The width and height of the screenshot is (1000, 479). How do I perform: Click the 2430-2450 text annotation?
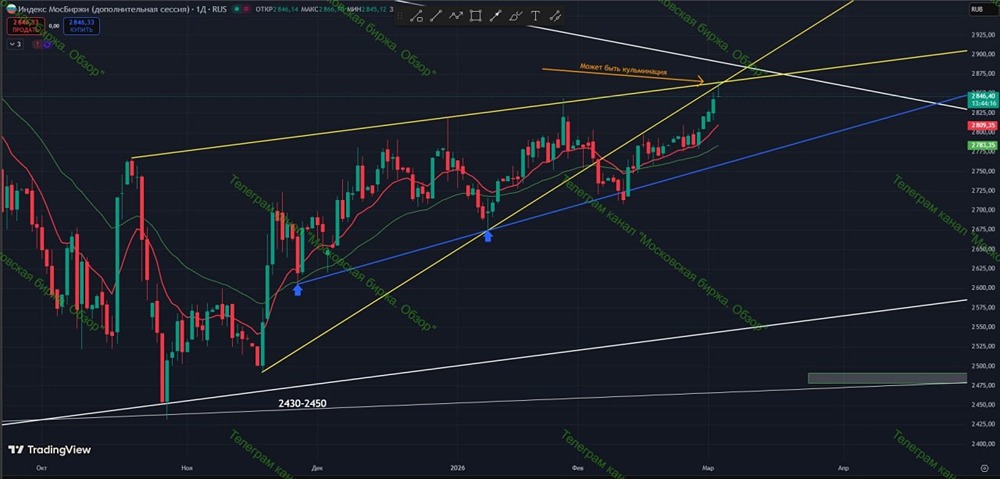(x=302, y=403)
